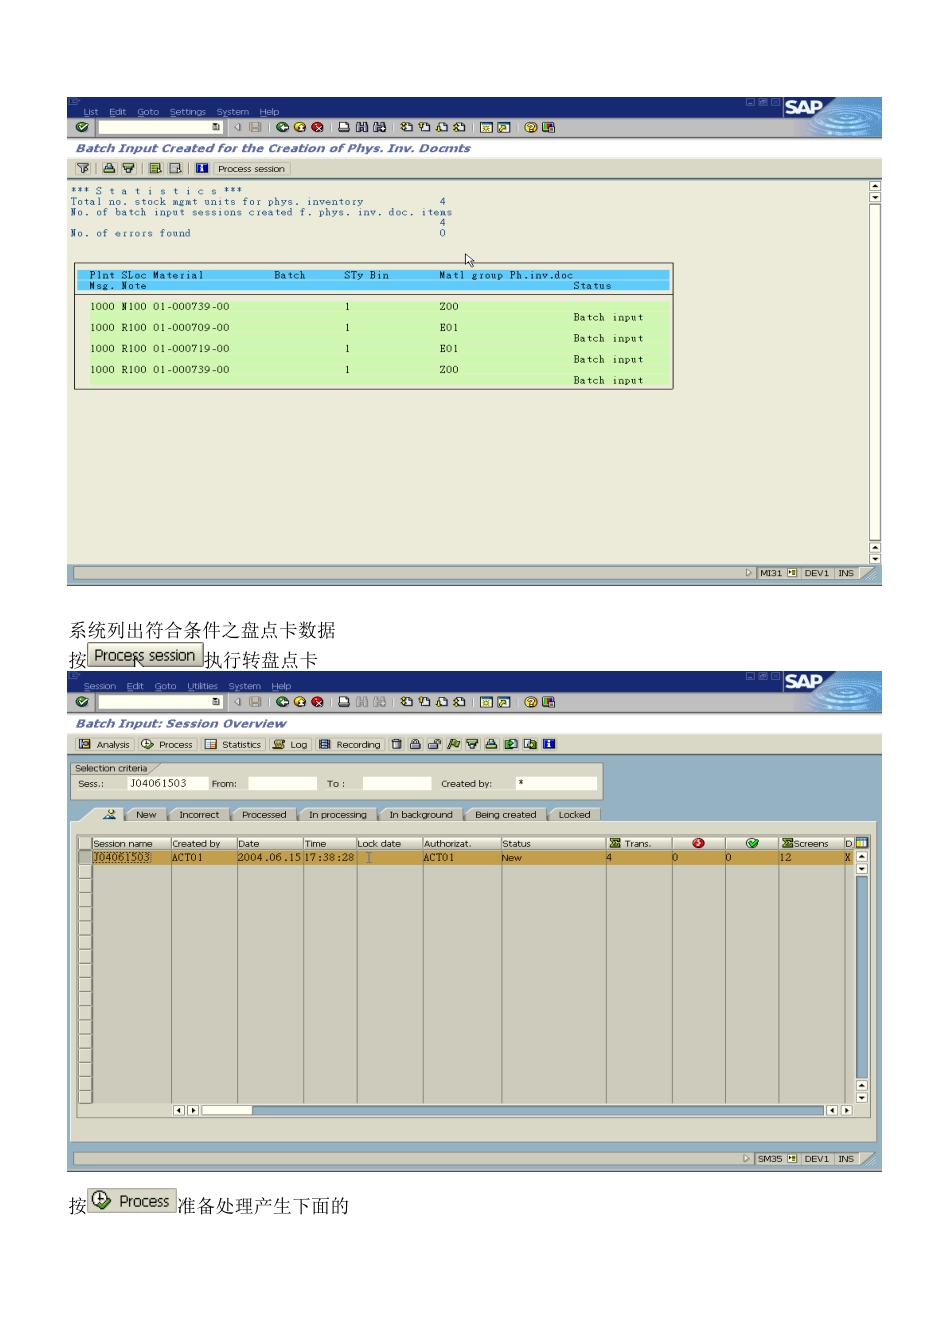Expand the status bar triangle beside MI31
The height and width of the screenshot is (1344, 950).
click(x=748, y=573)
